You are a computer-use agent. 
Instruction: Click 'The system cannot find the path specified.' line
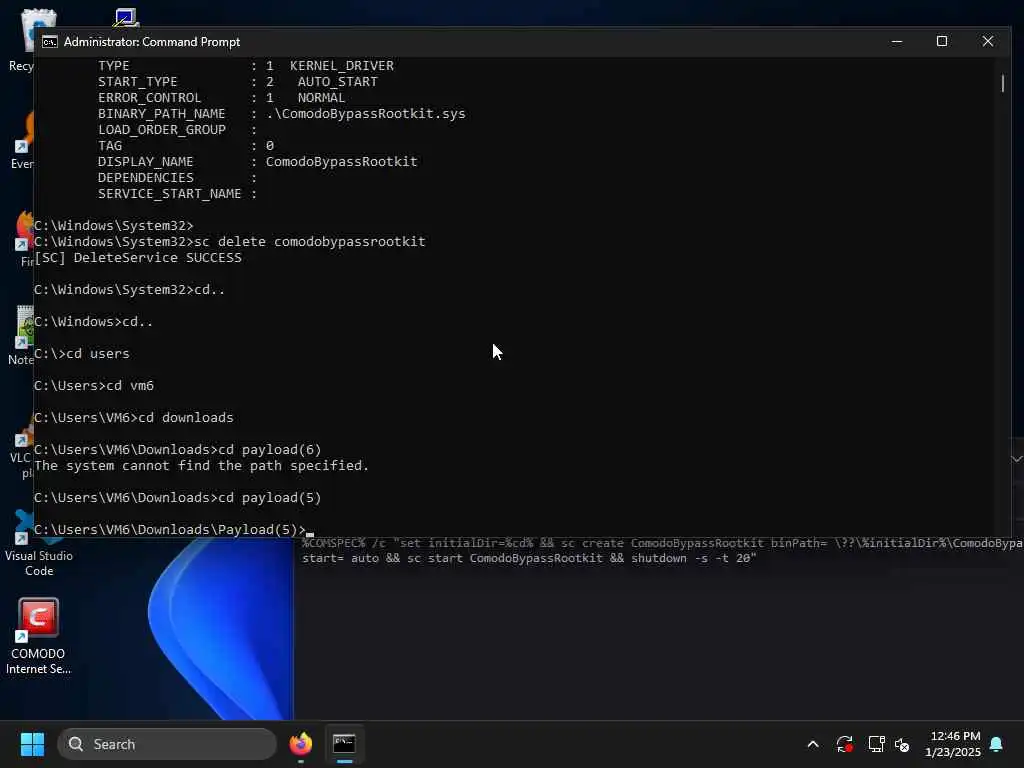(201, 466)
